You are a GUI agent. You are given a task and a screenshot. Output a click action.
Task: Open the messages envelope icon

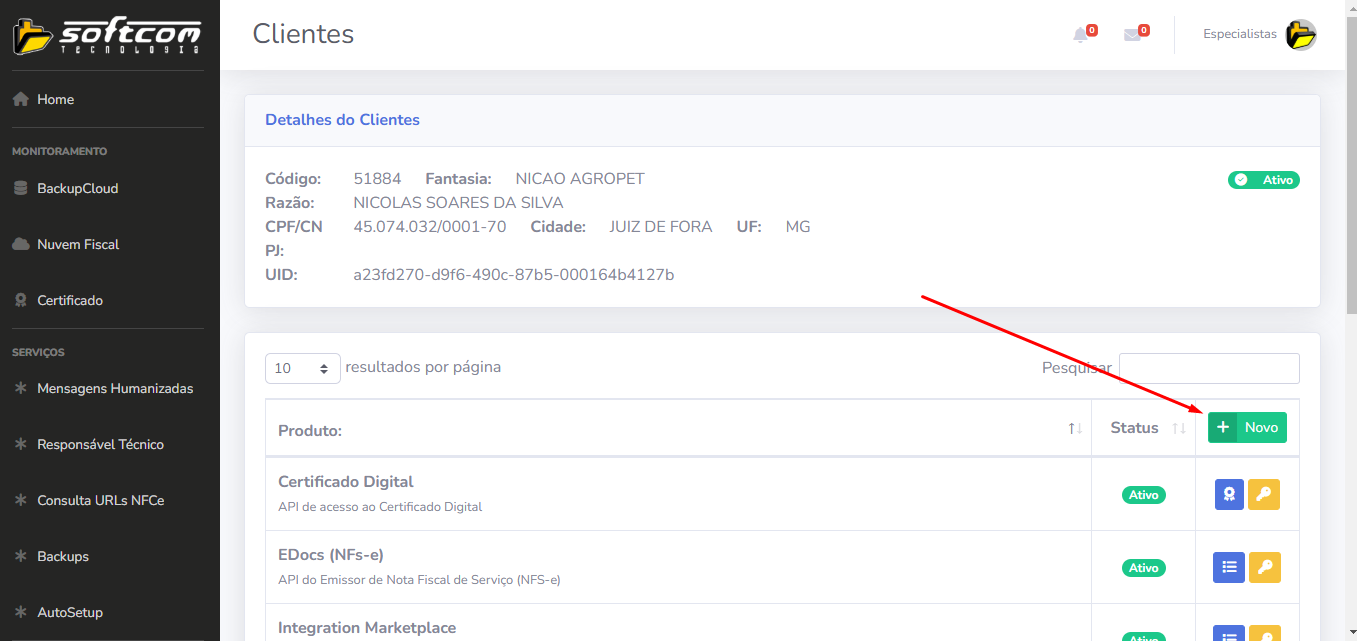tap(1132, 35)
